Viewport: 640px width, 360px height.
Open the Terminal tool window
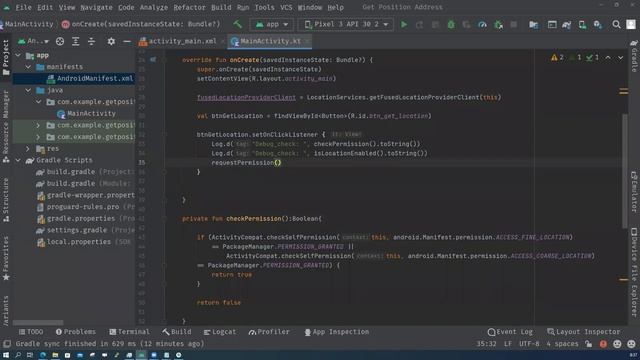[129, 332]
